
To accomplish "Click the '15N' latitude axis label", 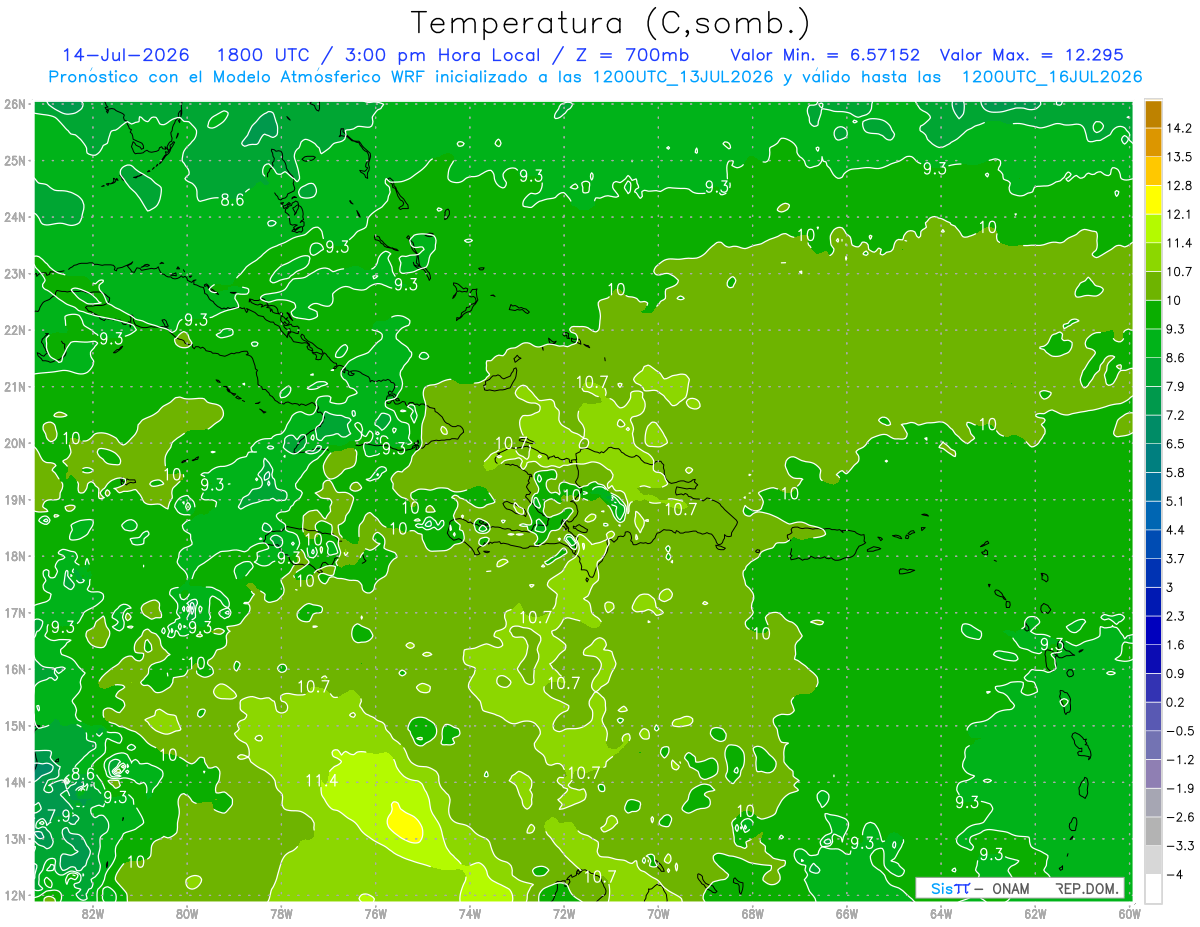I will pos(15,725).
